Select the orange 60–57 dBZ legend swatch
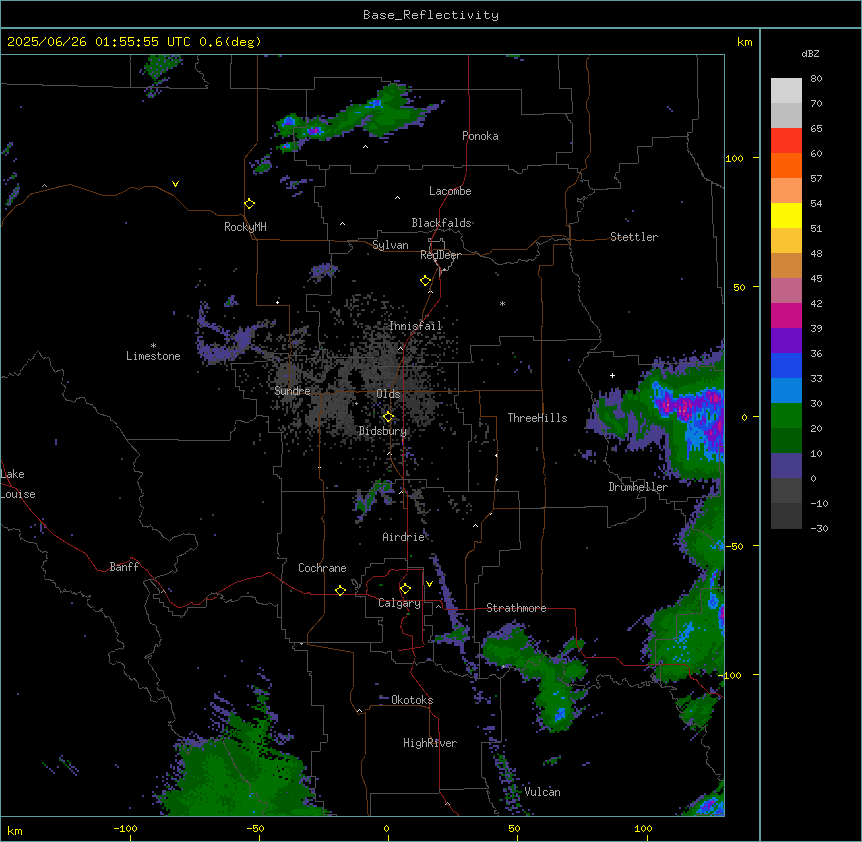 click(786, 165)
